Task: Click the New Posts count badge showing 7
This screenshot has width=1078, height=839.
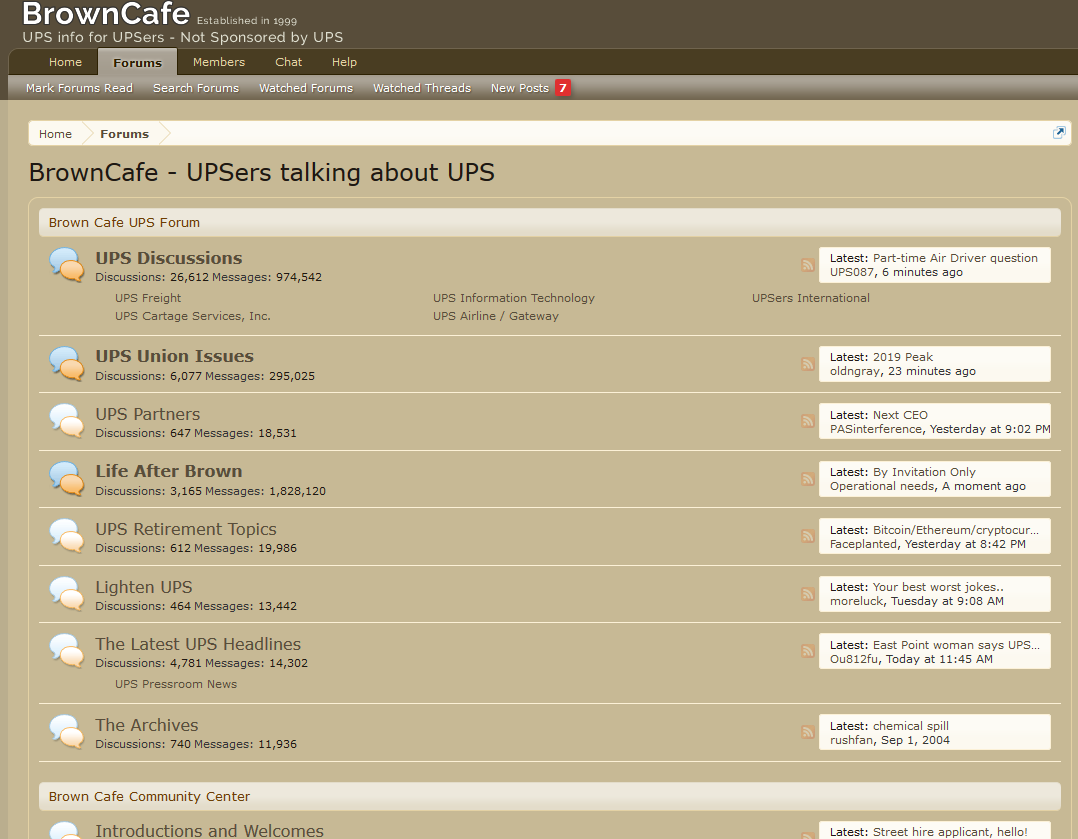Action: 563,88
